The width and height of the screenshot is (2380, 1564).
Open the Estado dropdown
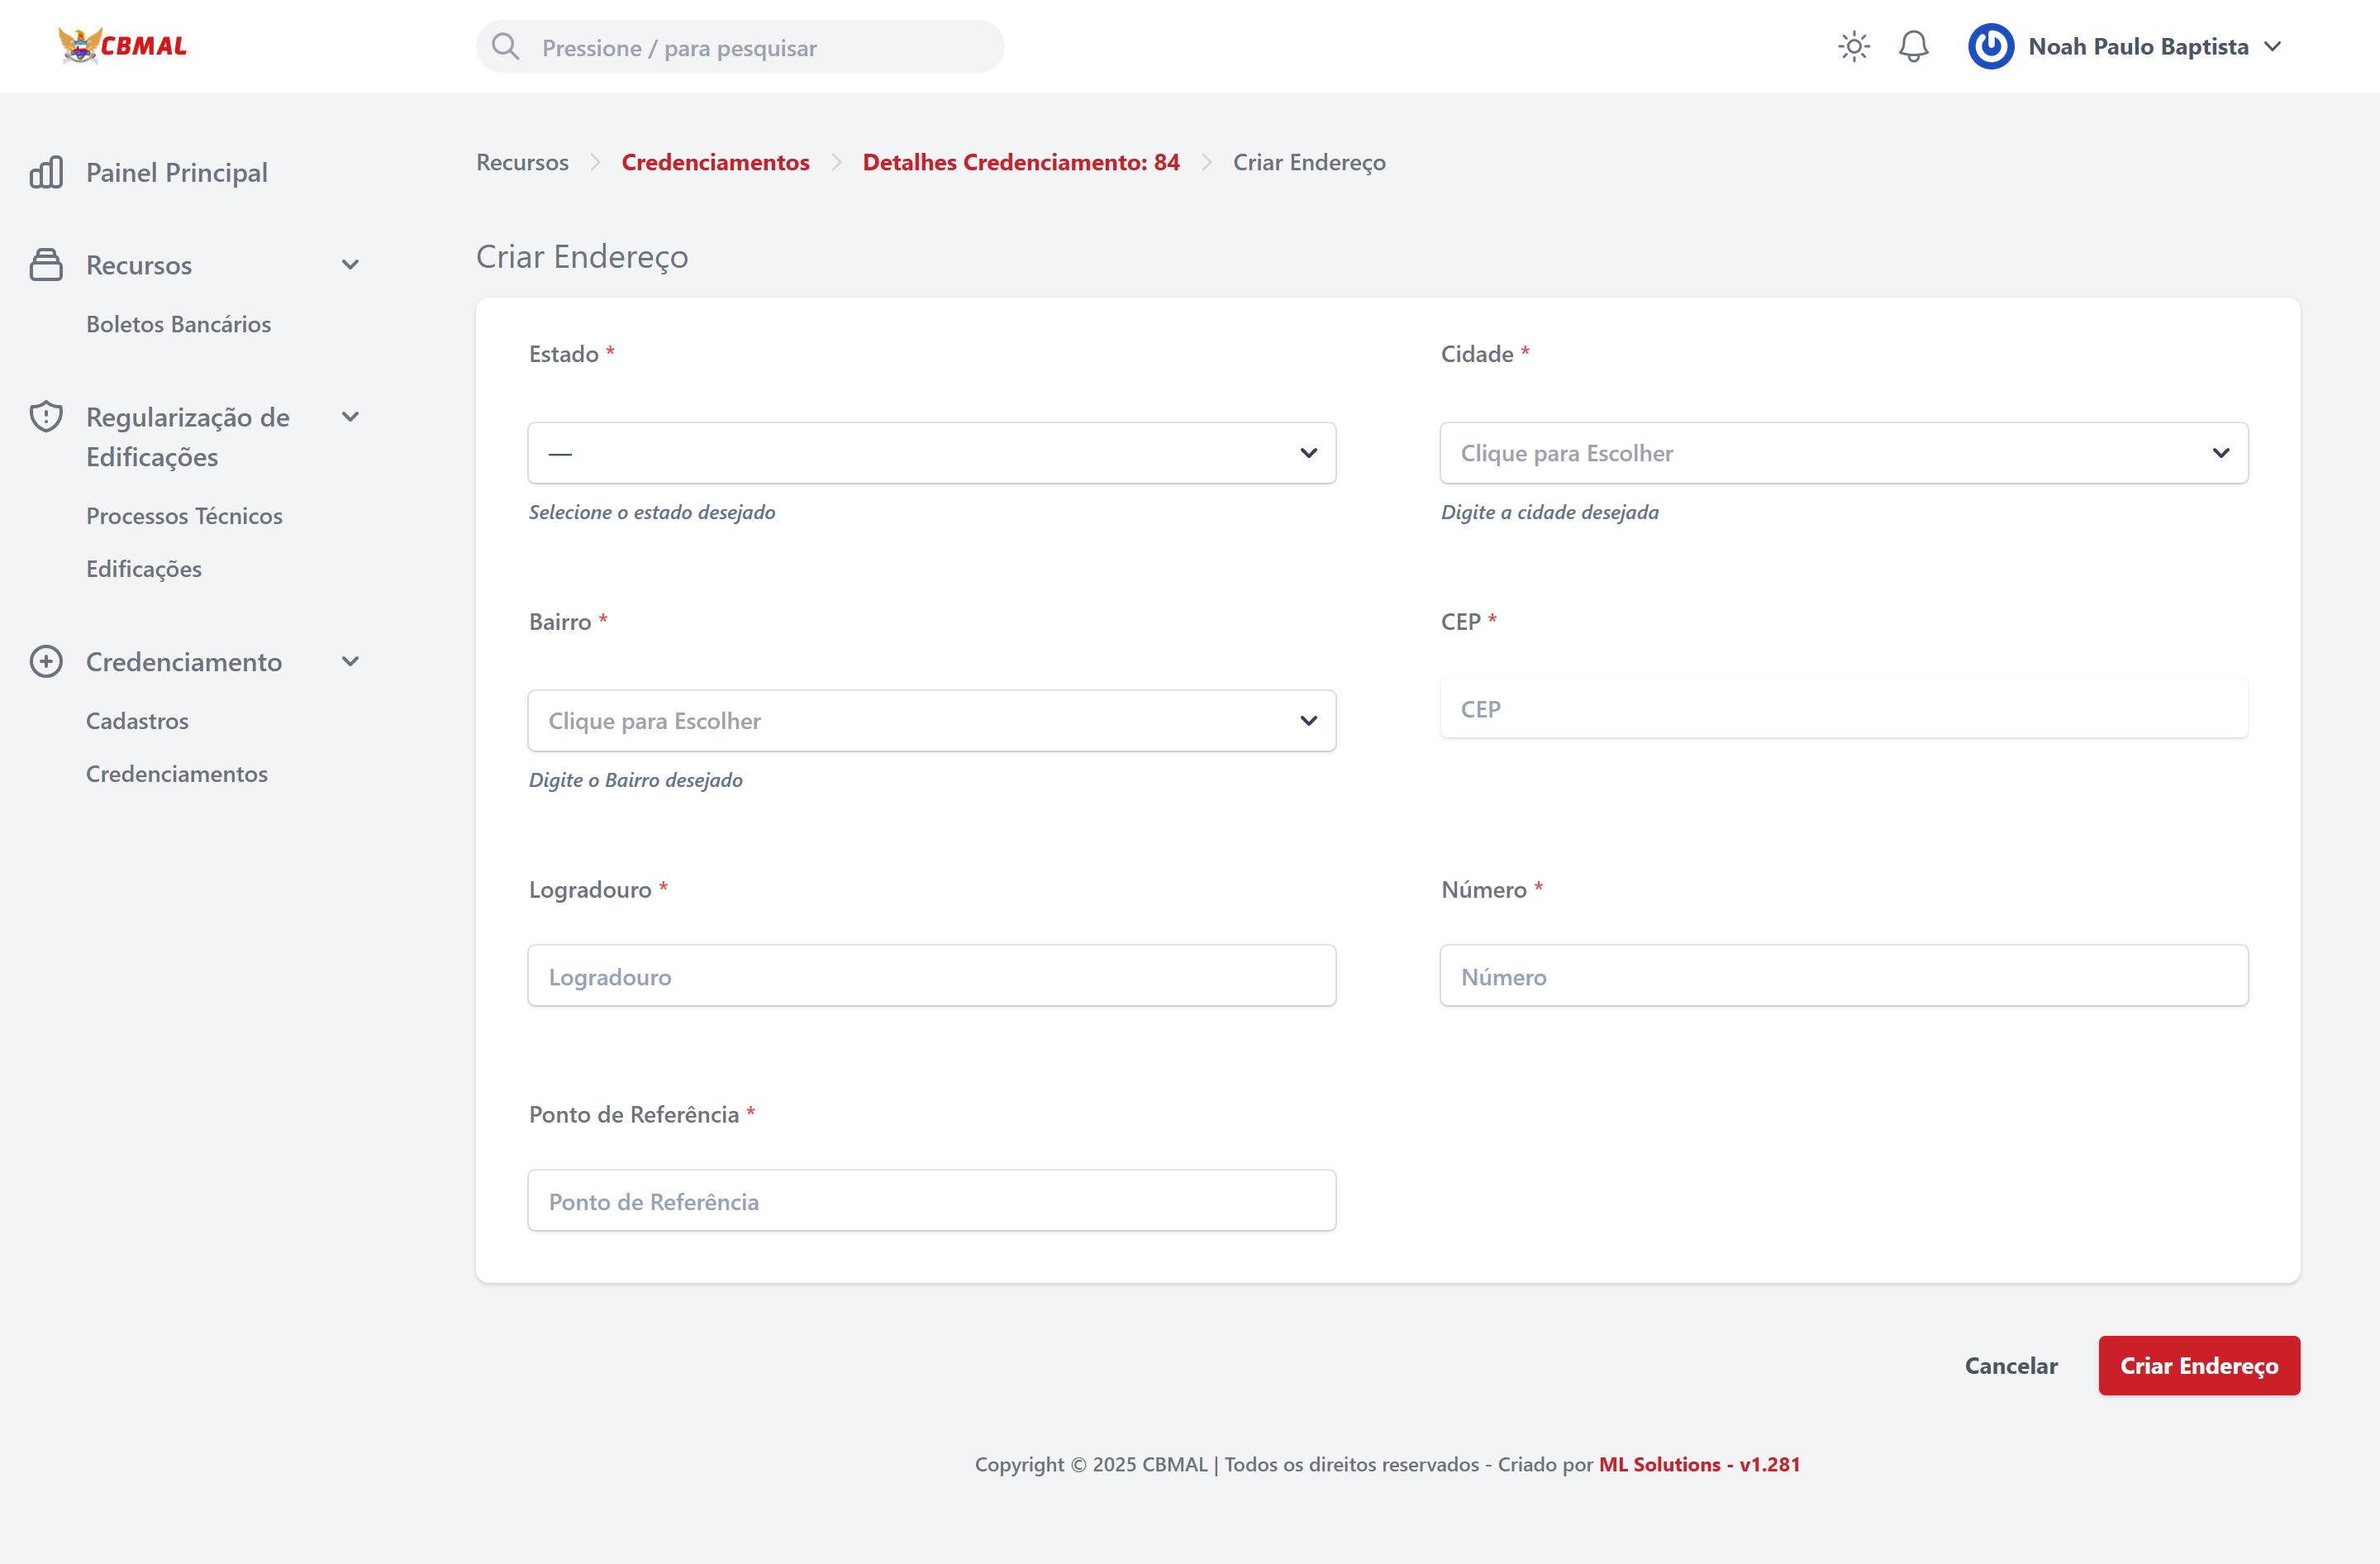click(931, 453)
